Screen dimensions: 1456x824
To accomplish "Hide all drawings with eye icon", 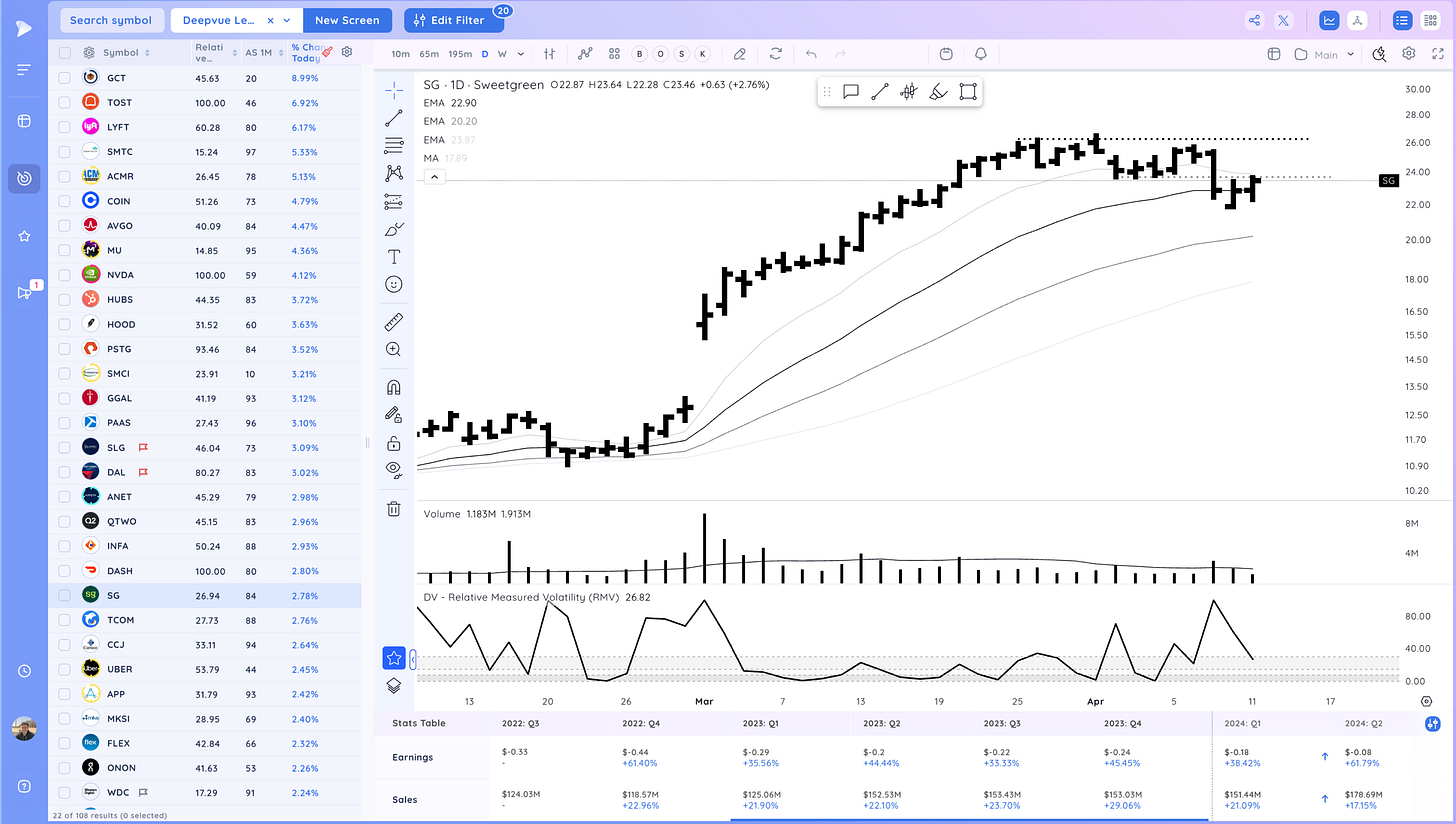I will [394, 470].
